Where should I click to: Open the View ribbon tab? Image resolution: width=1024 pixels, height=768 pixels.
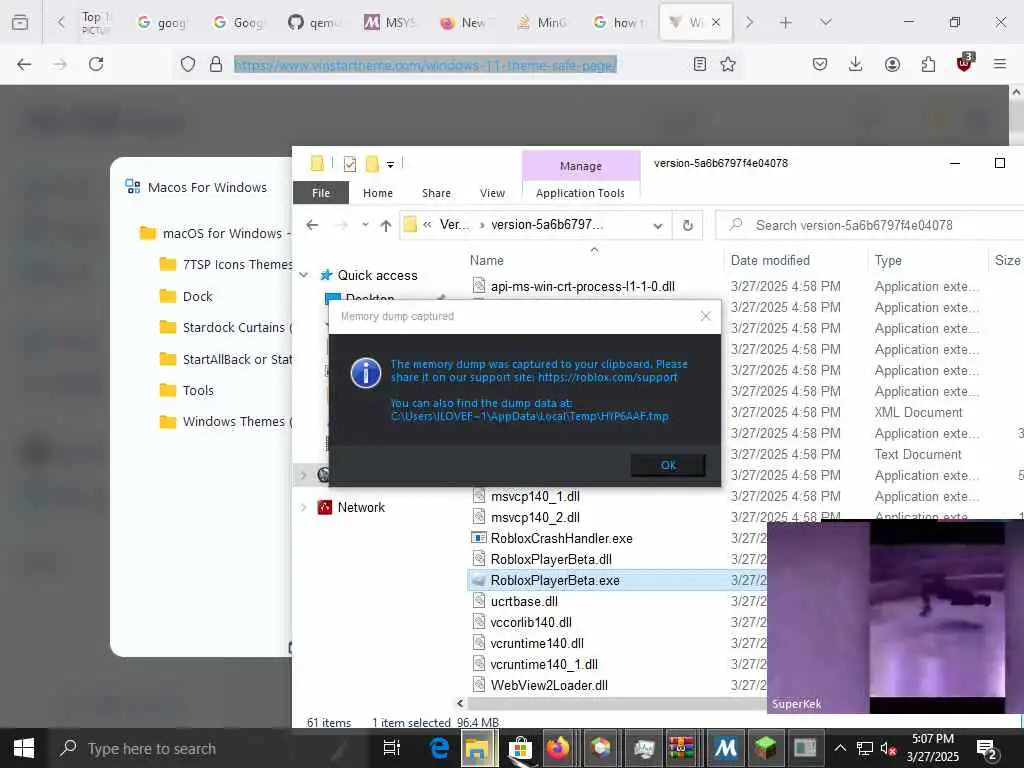(x=492, y=193)
